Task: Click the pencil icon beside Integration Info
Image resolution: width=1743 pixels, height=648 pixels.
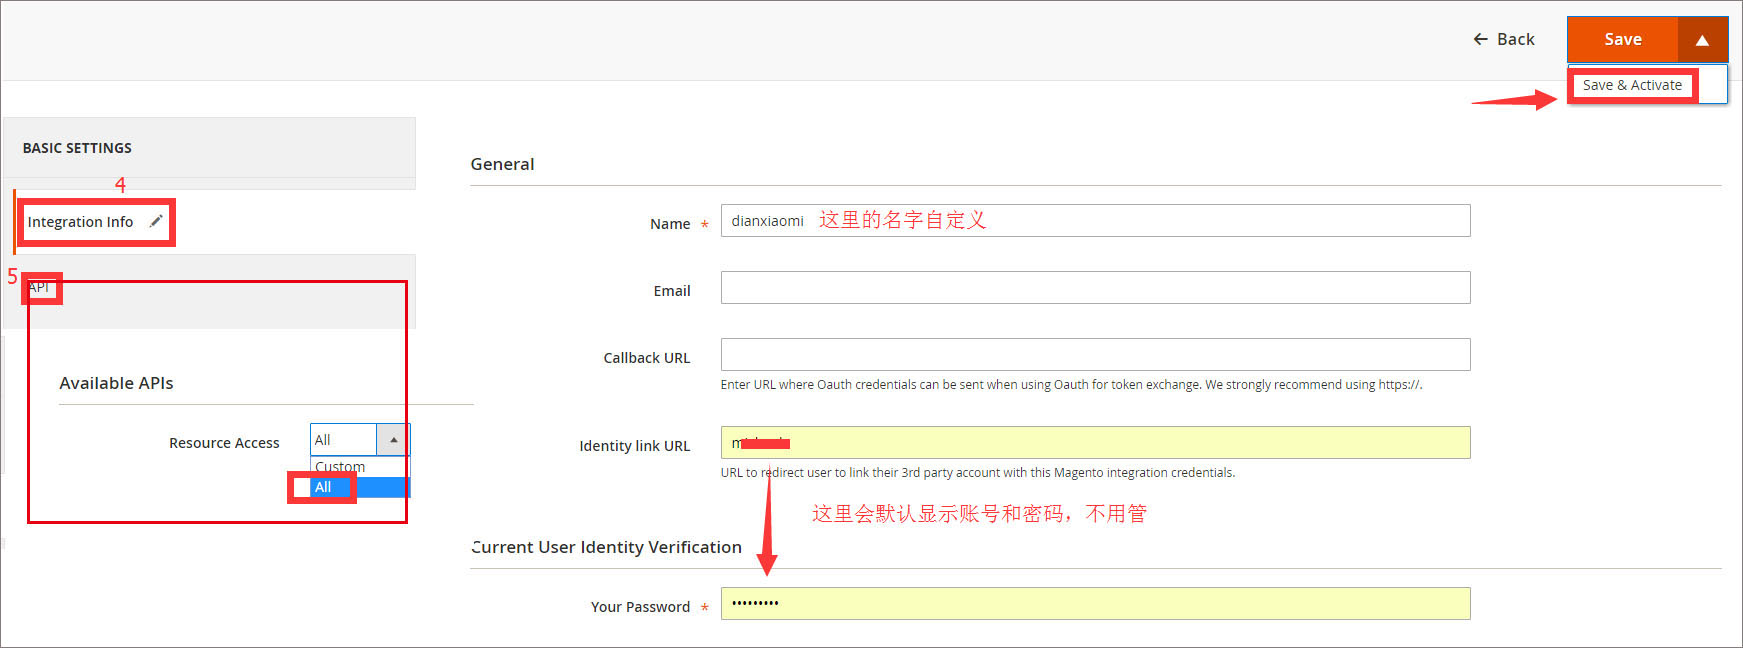Action: [156, 221]
